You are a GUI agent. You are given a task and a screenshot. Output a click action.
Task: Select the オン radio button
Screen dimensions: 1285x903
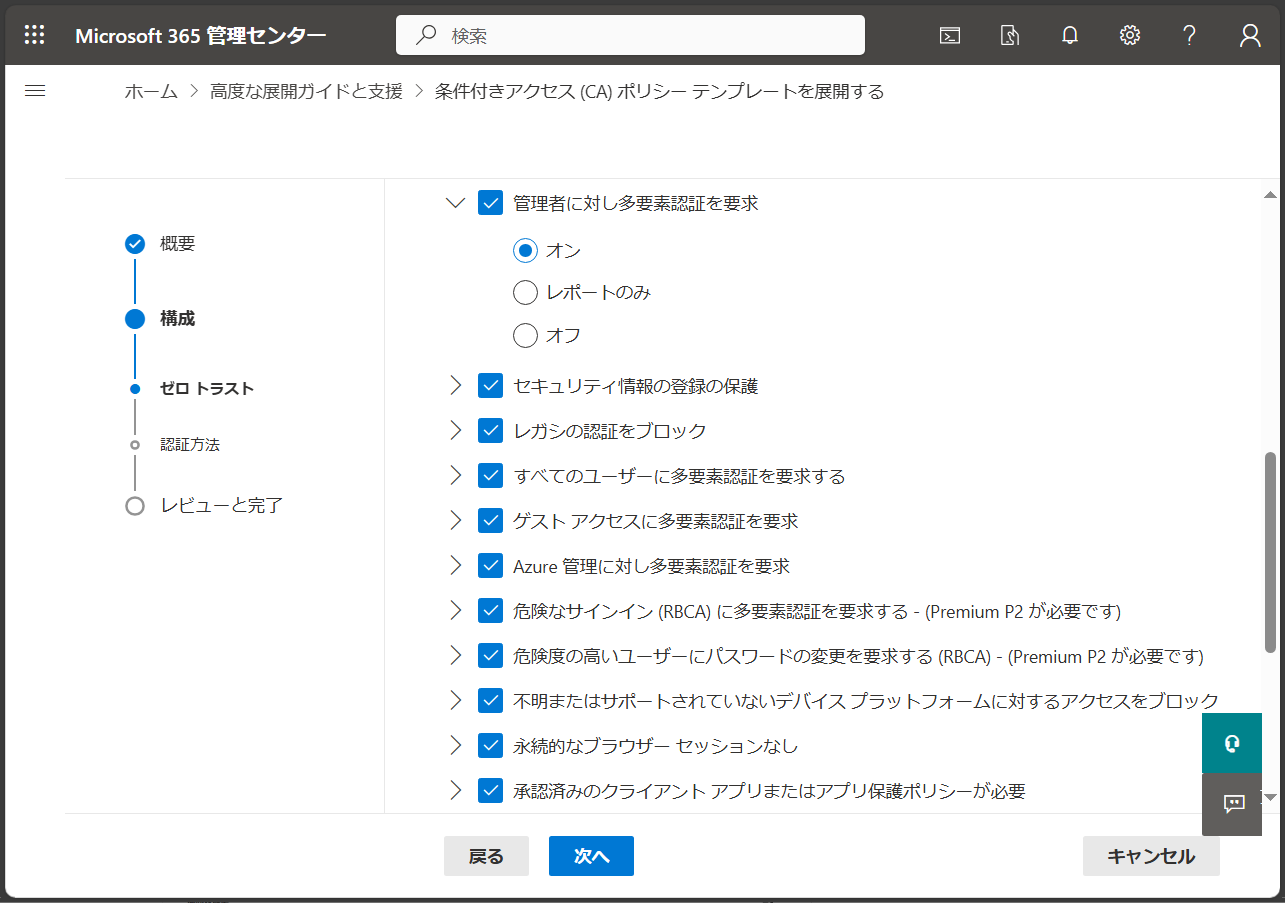(525, 250)
